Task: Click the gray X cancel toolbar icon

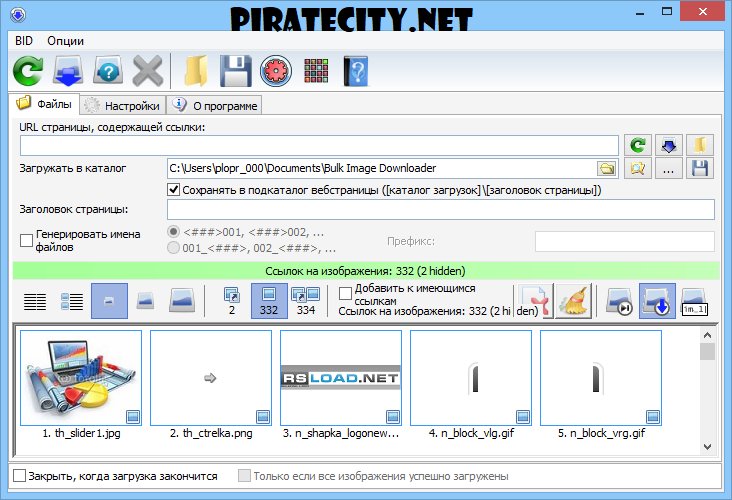Action: (x=148, y=71)
